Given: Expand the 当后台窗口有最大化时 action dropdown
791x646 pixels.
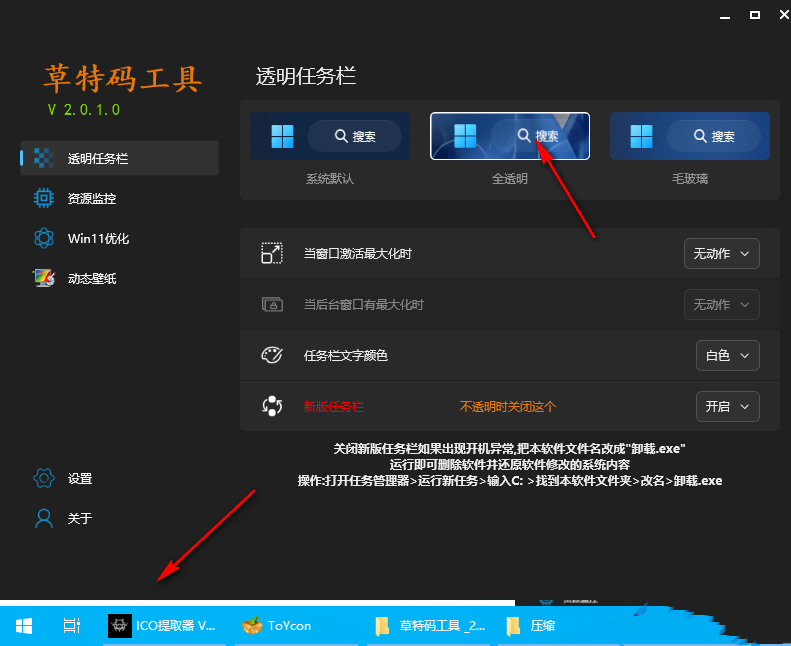Looking at the screenshot, I should 721,305.
